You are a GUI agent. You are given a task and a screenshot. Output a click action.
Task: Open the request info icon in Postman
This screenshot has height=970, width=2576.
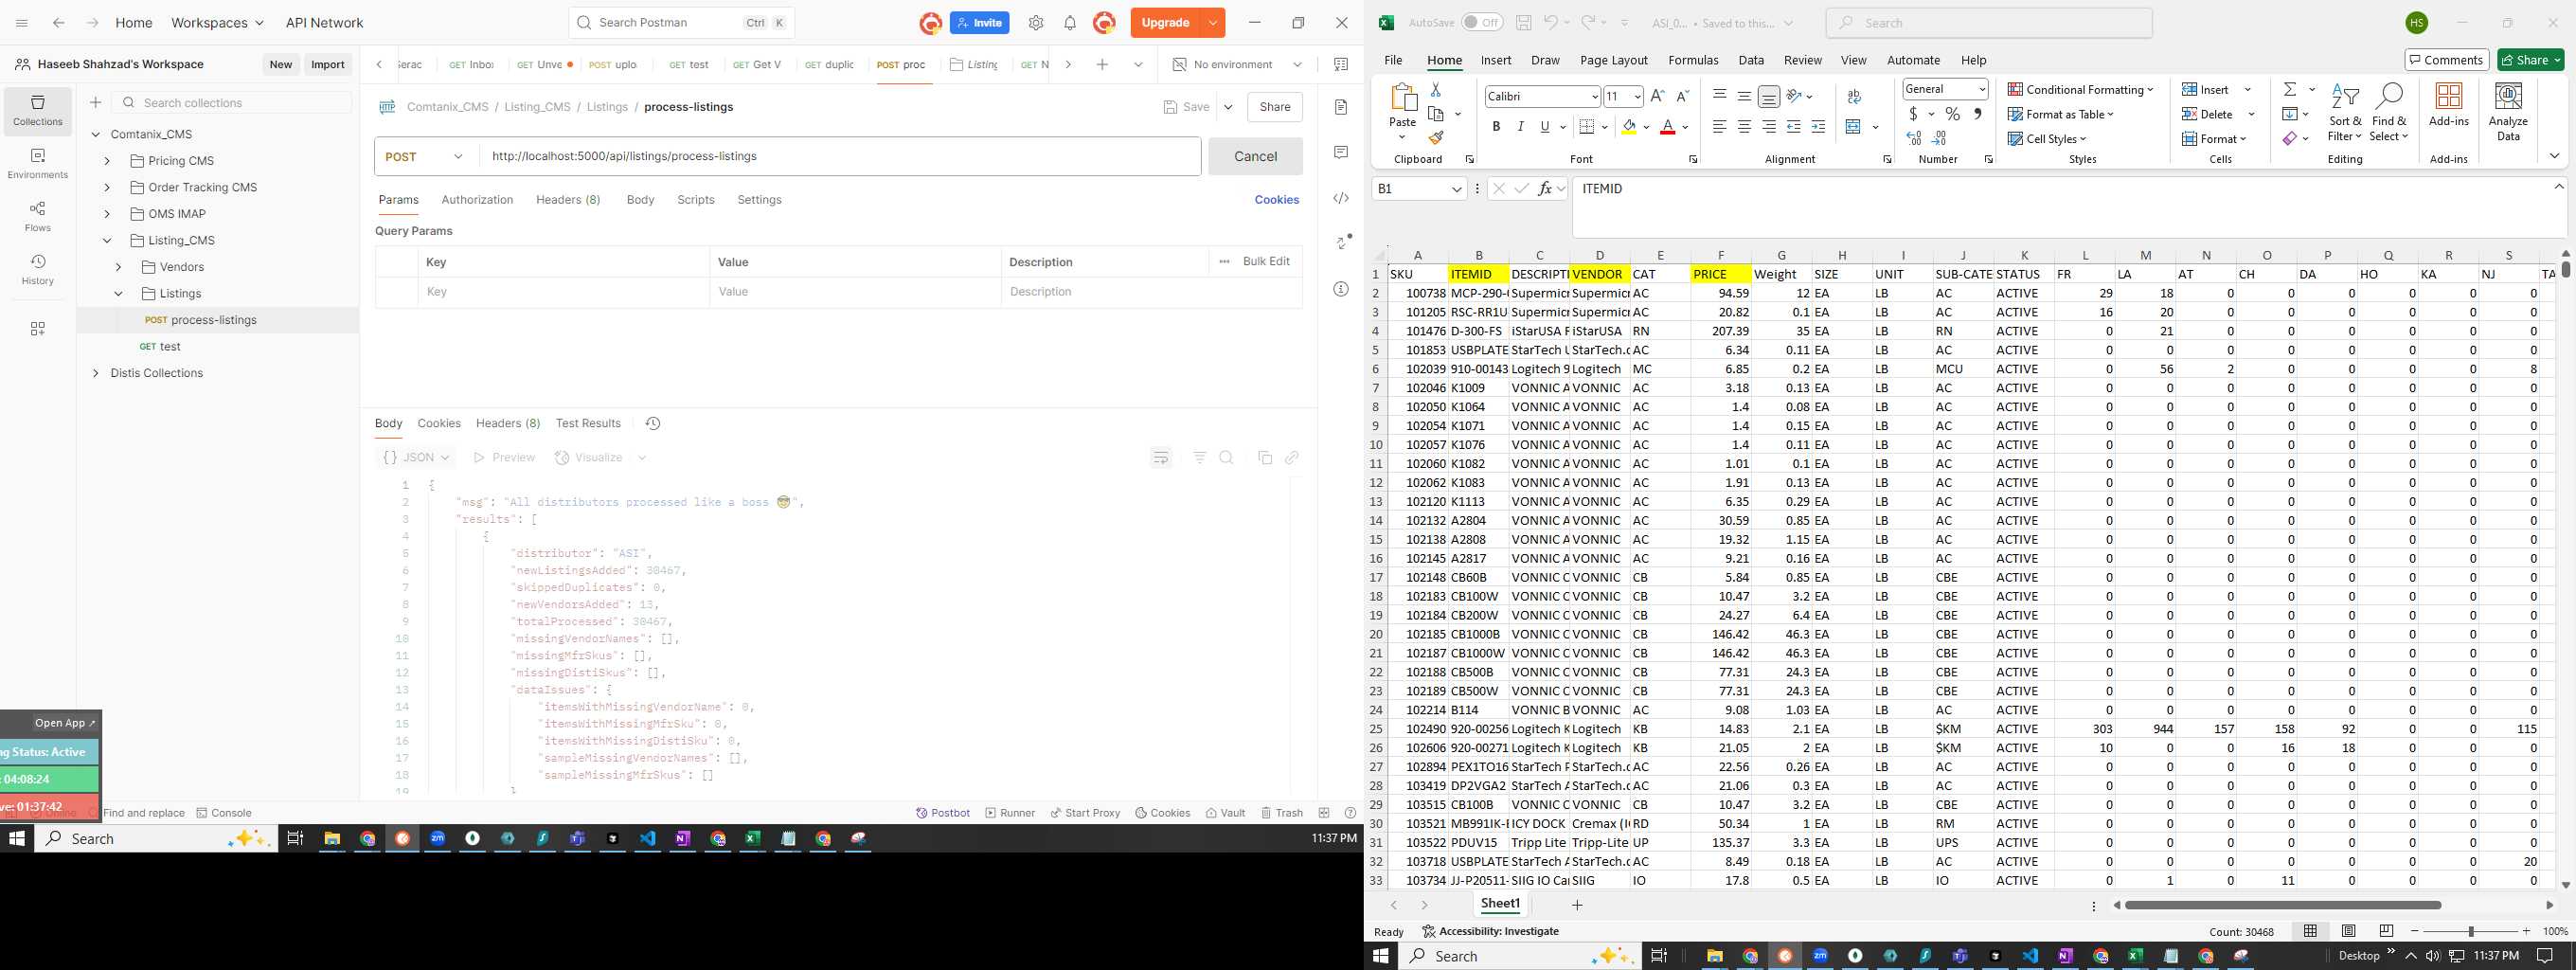click(x=1341, y=289)
